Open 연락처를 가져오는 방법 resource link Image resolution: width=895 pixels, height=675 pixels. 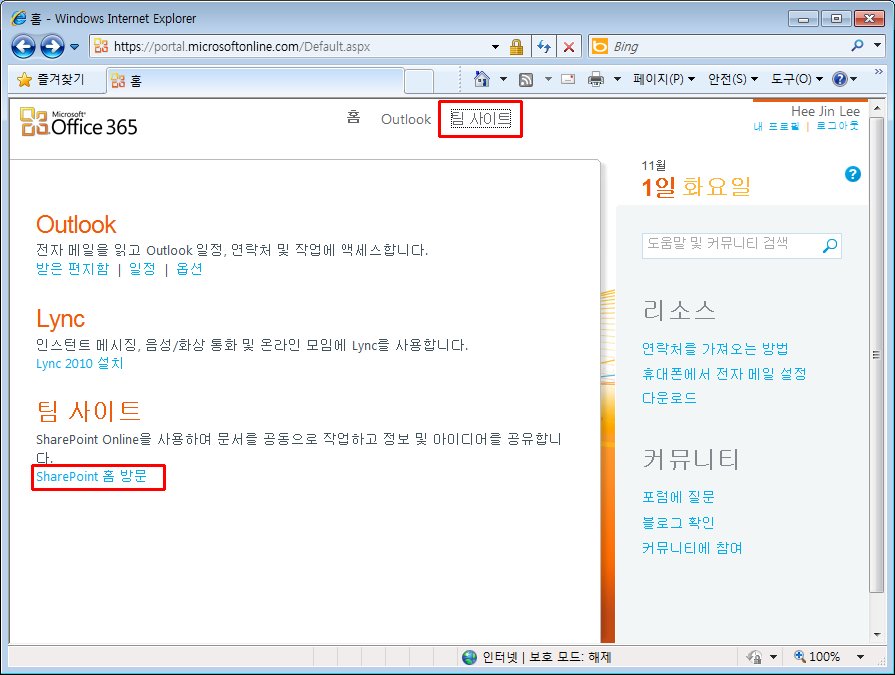[x=715, y=348]
